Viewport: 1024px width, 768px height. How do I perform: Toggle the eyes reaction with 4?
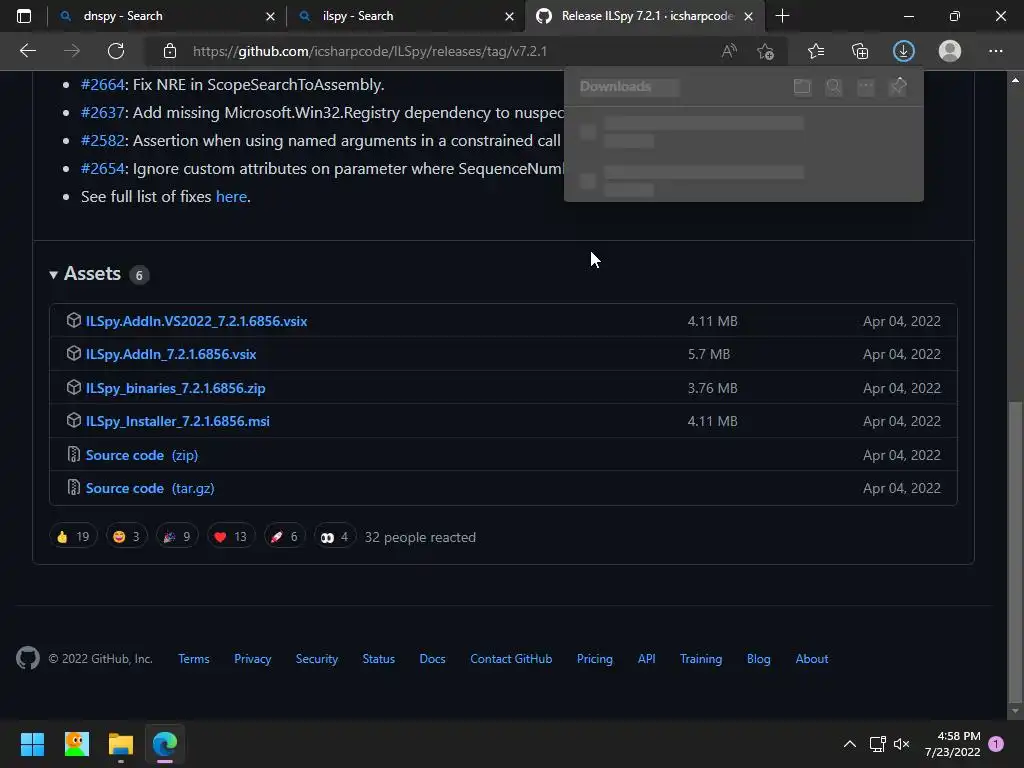334,537
